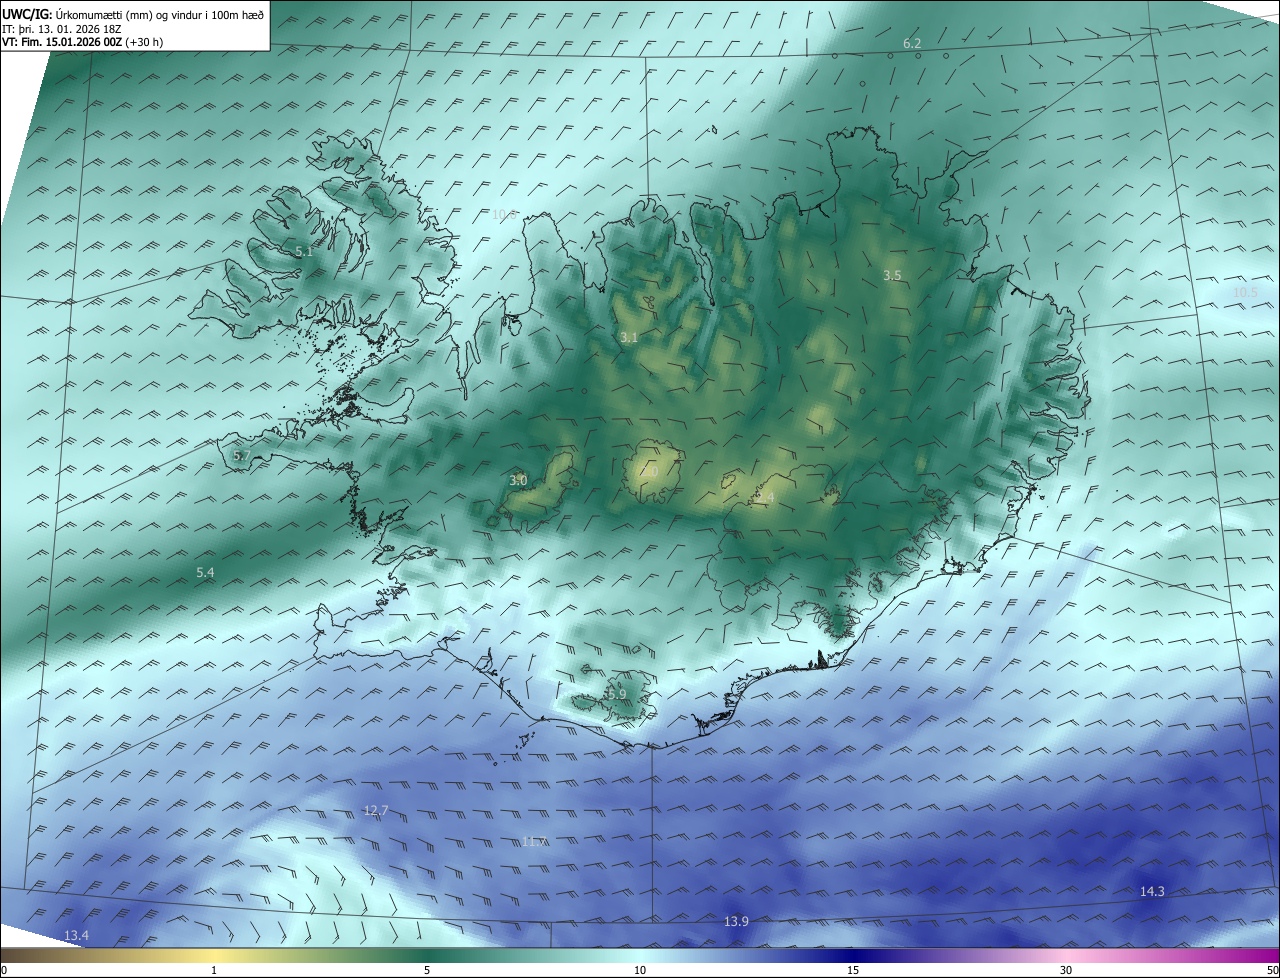The width and height of the screenshot is (1280, 978).
Task: Click the 6.2 value near the top edge
Action: pos(912,43)
